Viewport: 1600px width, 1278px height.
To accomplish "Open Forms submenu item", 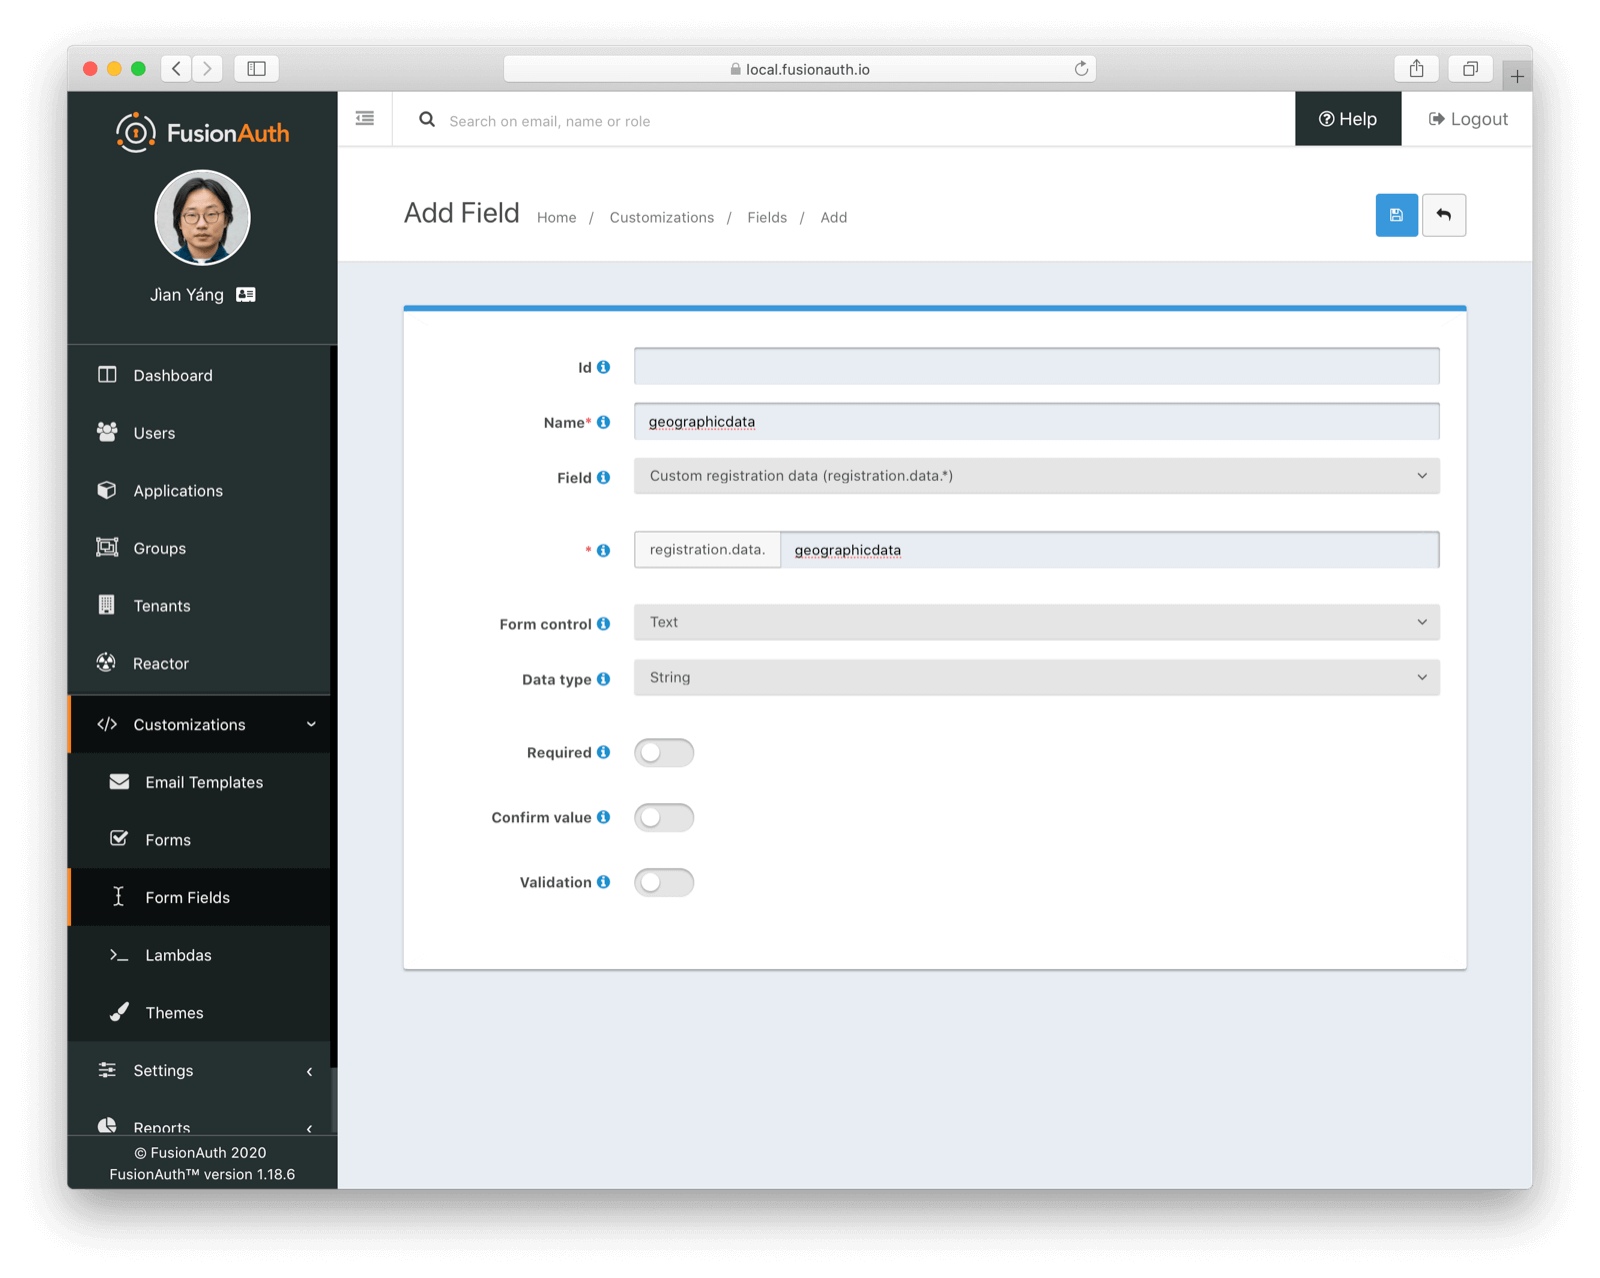I will click(200, 840).
